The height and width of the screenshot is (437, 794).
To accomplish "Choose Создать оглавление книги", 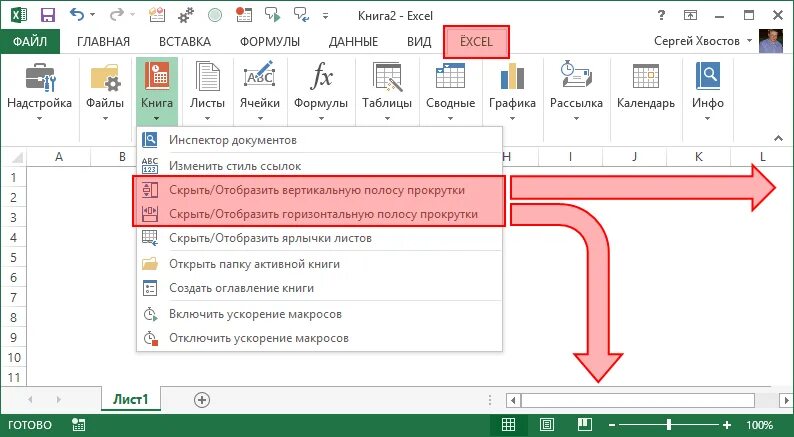I will coord(320,288).
